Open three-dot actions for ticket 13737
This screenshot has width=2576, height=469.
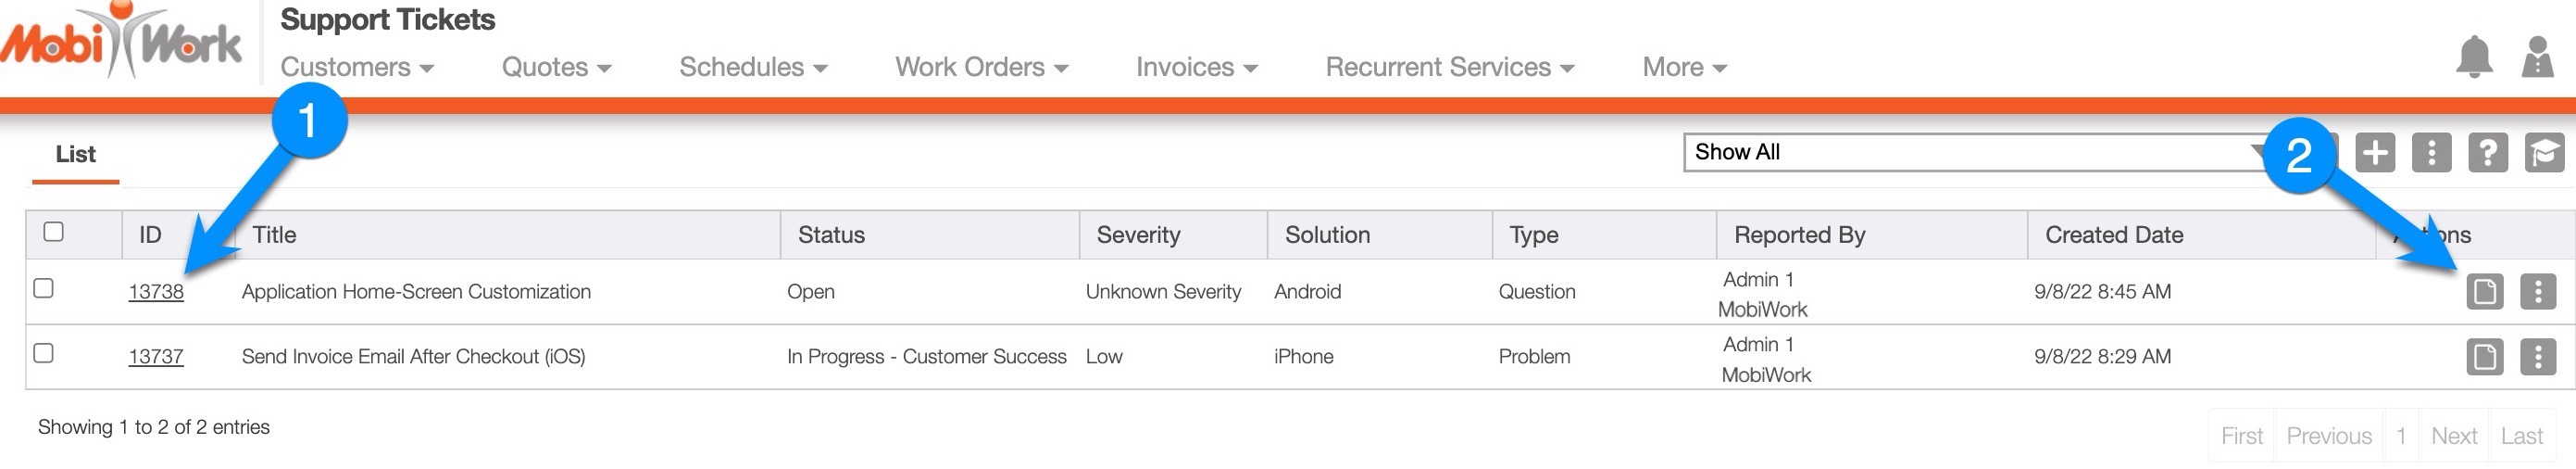tap(2538, 357)
